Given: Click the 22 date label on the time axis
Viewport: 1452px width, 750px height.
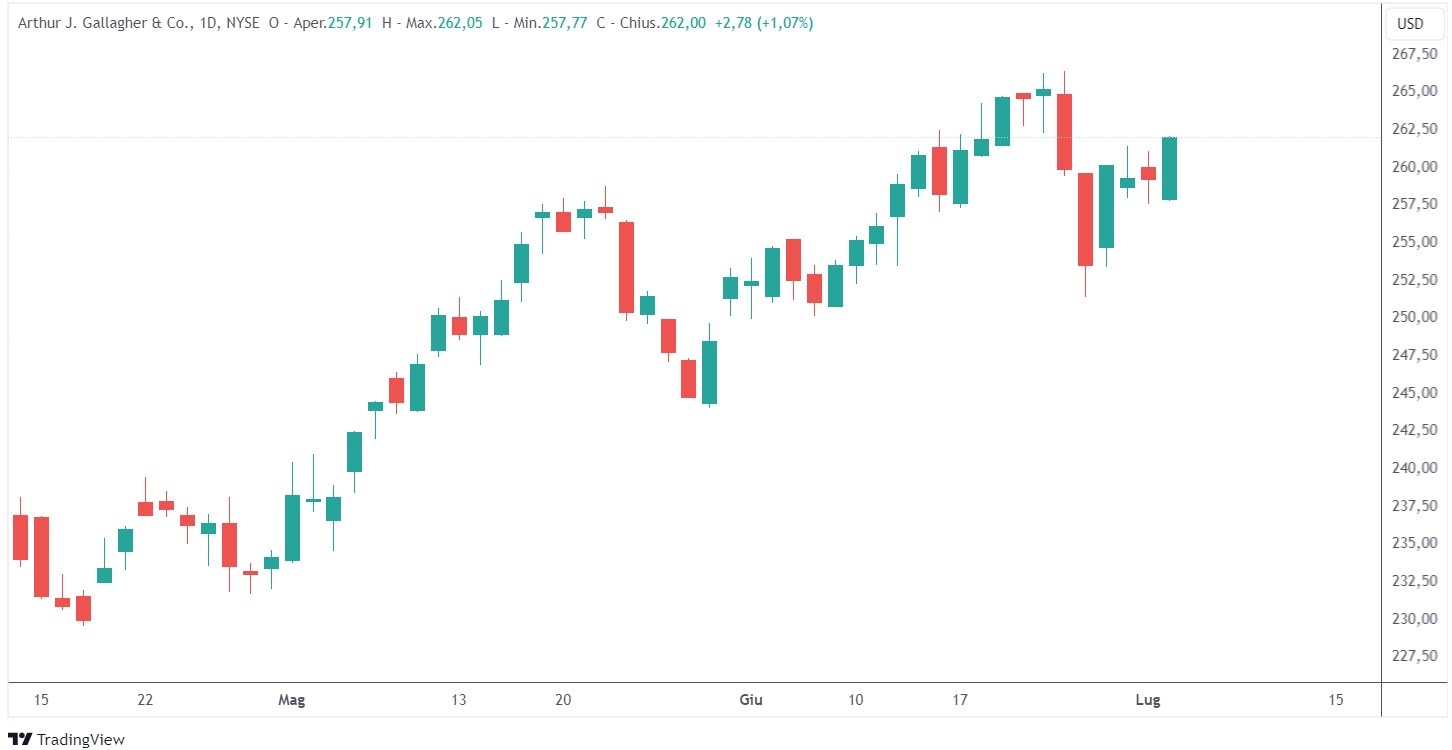Looking at the screenshot, I should click(145, 700).
